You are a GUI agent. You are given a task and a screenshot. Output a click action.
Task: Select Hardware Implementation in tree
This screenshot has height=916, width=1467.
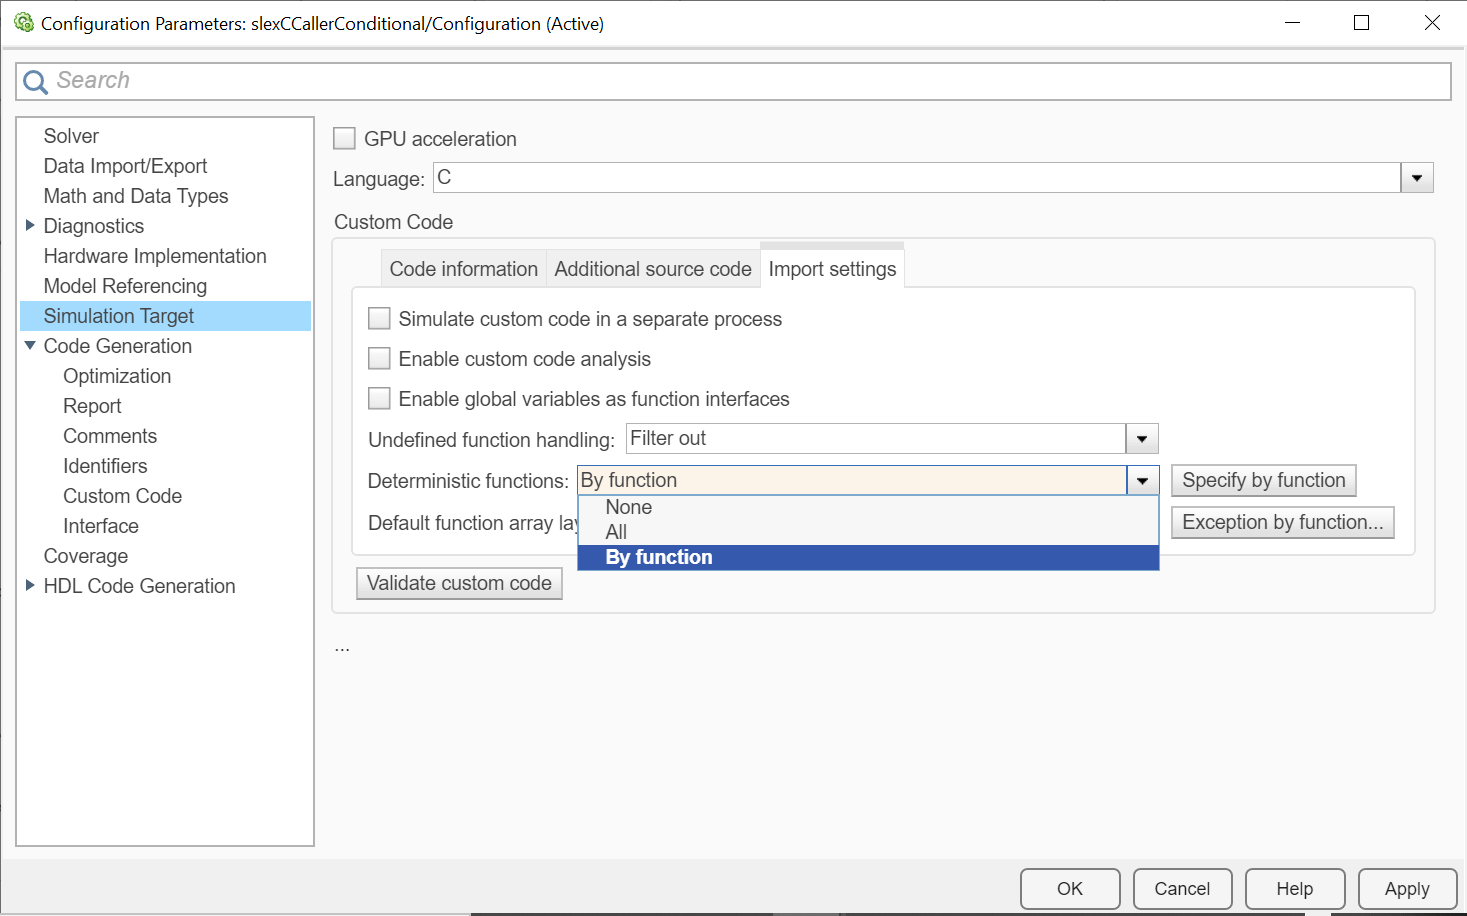(x=155, y=256)
